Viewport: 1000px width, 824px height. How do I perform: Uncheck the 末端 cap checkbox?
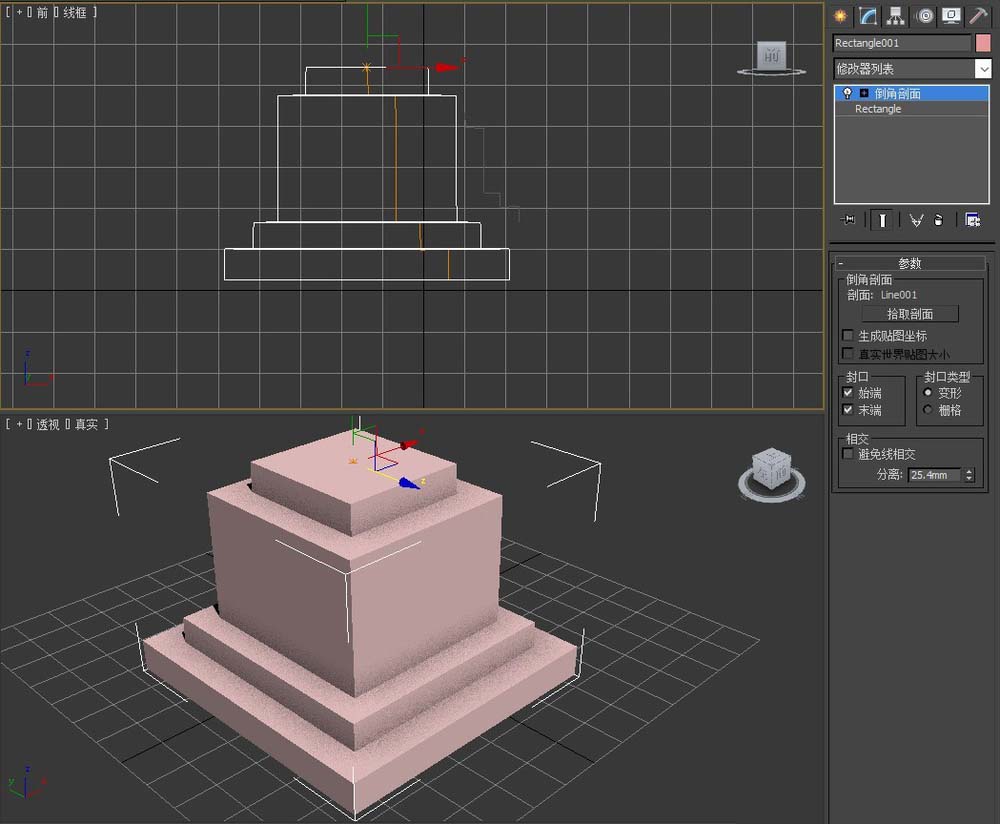pyautogui.click(x=848, y=409)
